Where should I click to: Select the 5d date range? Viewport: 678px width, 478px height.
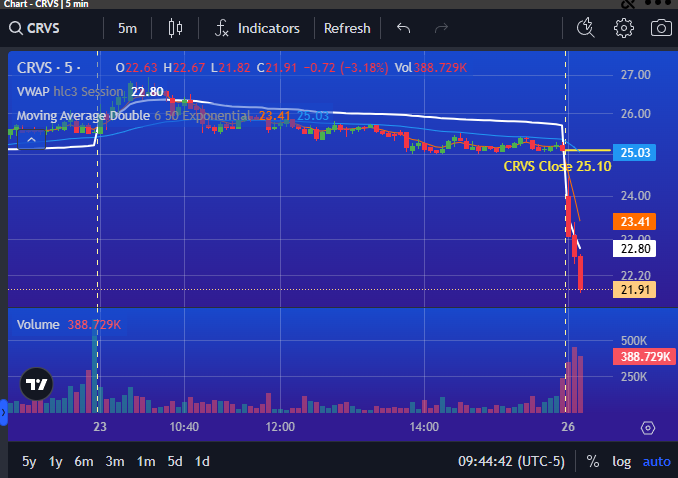(x=175, y=462)
